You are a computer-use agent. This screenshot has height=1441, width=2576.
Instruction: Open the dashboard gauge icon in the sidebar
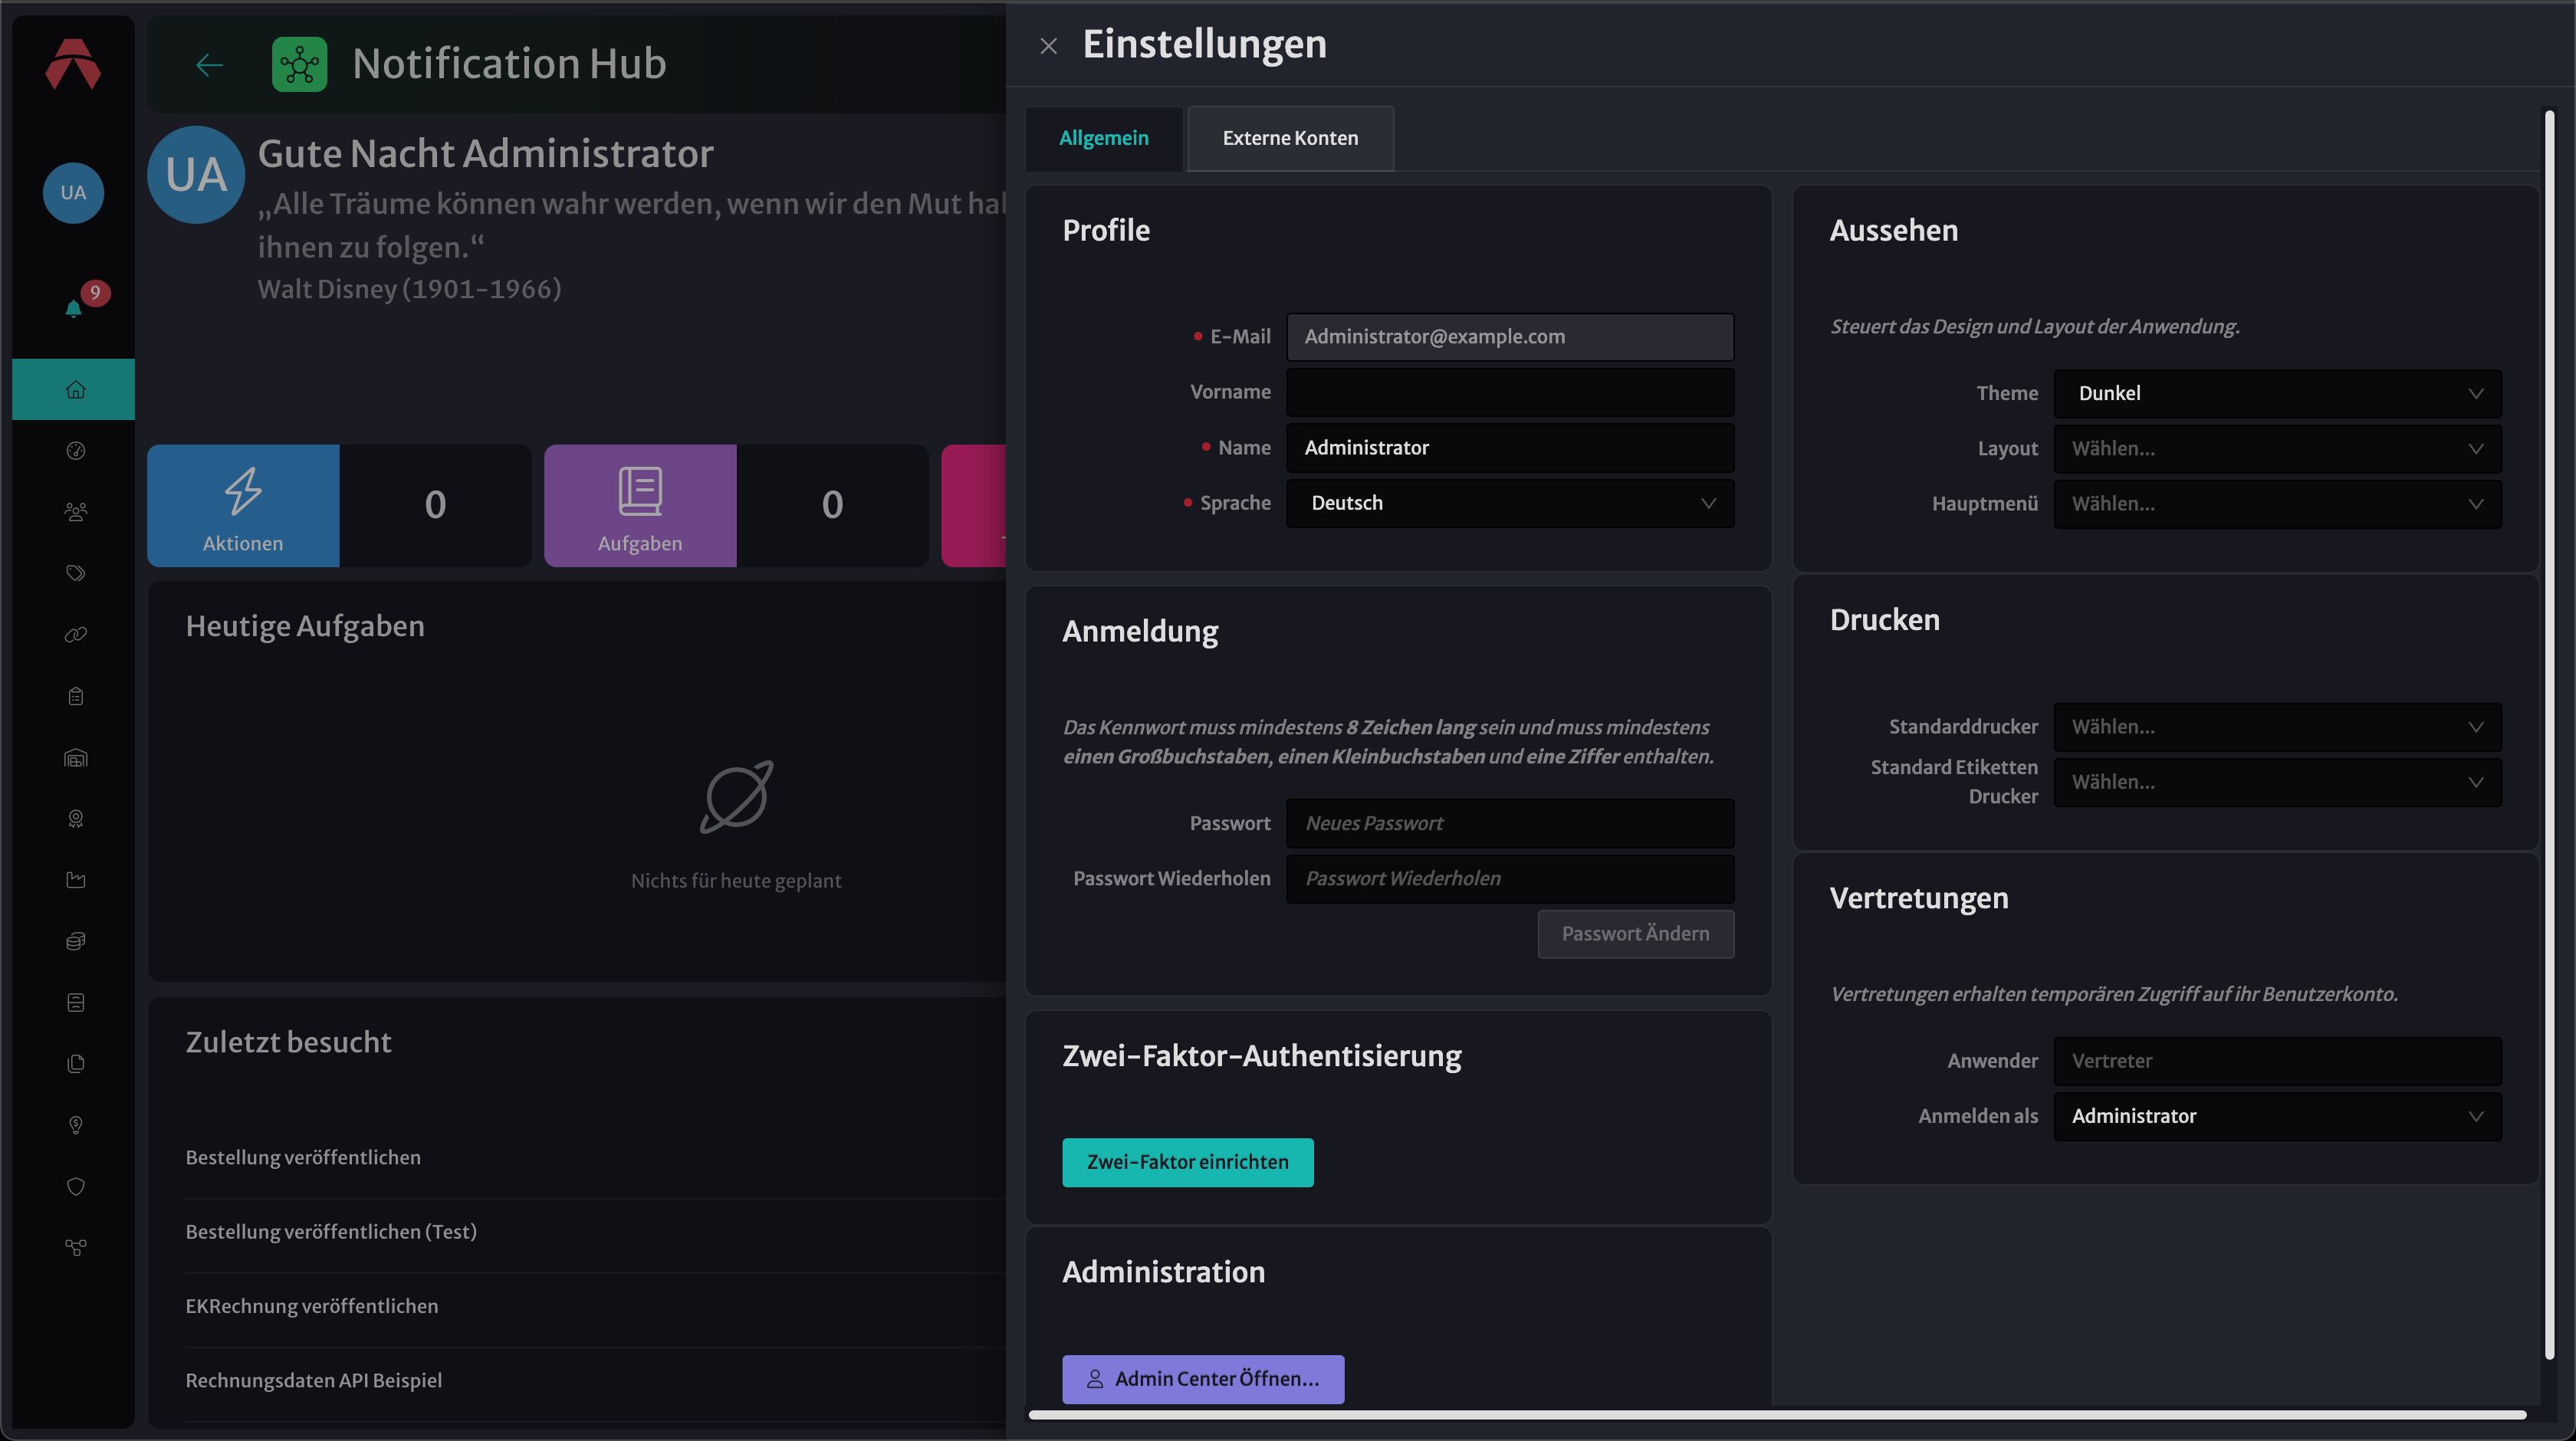point(75,451)
